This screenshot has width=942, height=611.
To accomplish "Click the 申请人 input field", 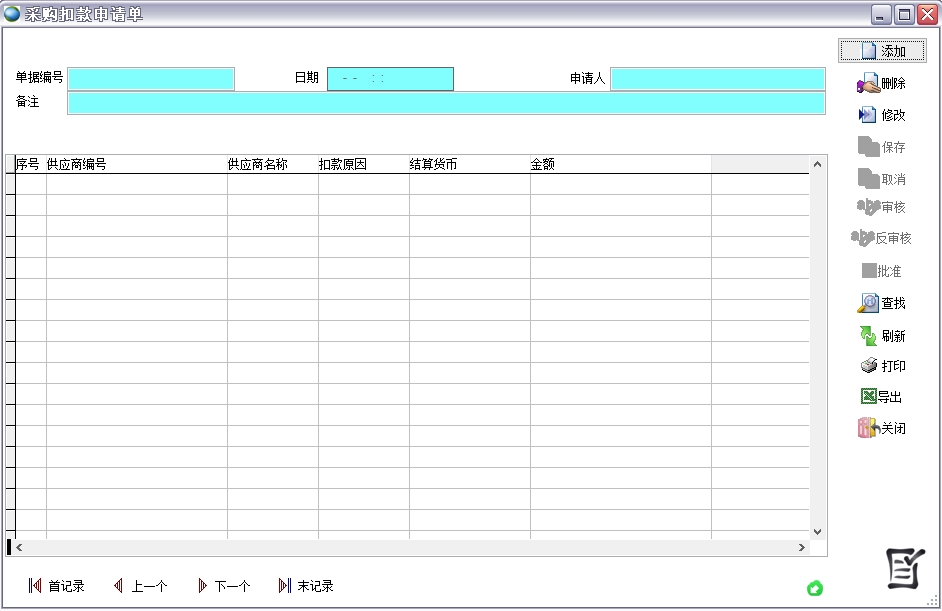I will click(x=717, y=79).
